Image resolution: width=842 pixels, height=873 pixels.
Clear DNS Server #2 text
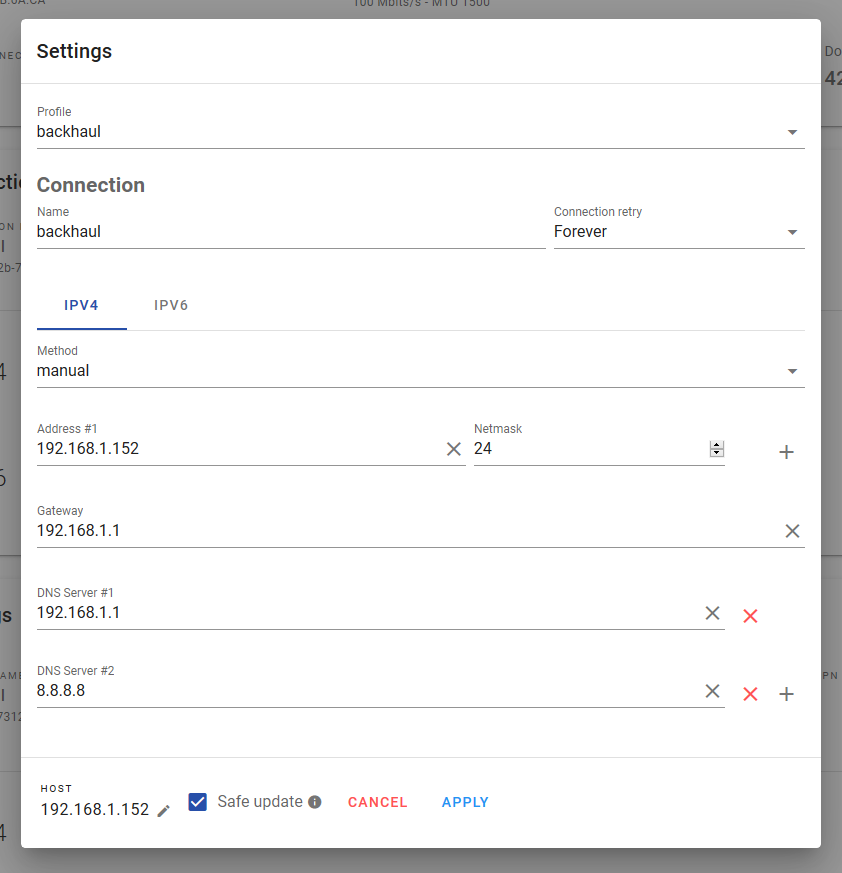(x=712, y=691)
